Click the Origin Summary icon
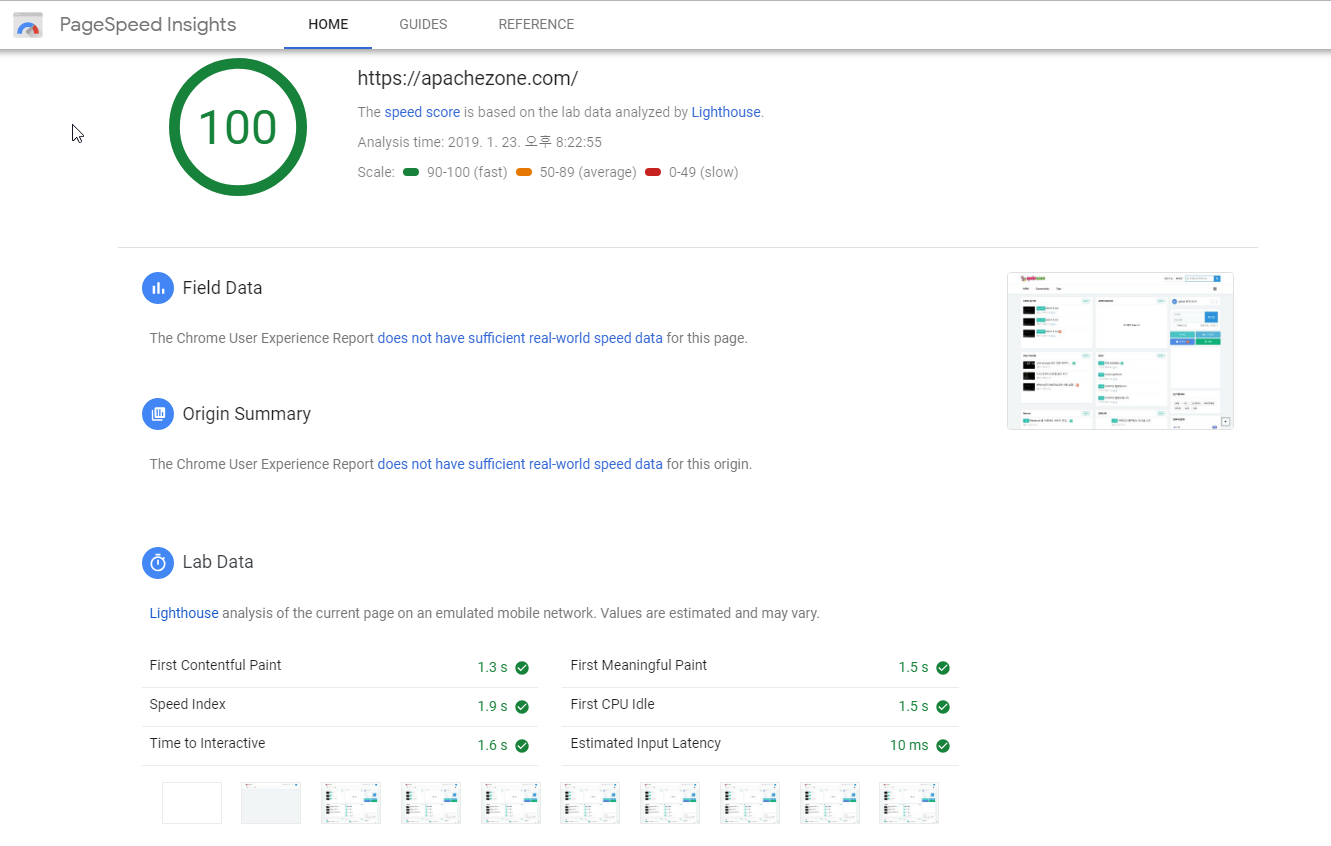1331x846 pixels. pos(158,414)
